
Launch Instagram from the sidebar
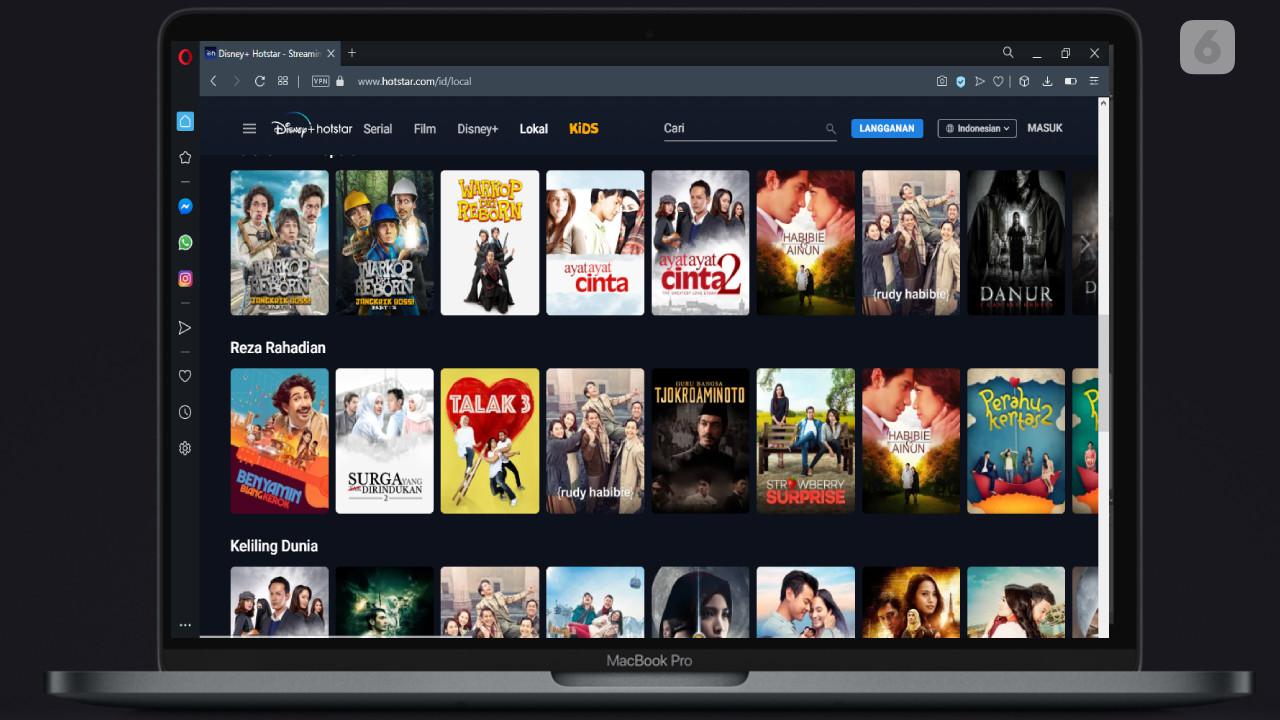click(185, 279)
